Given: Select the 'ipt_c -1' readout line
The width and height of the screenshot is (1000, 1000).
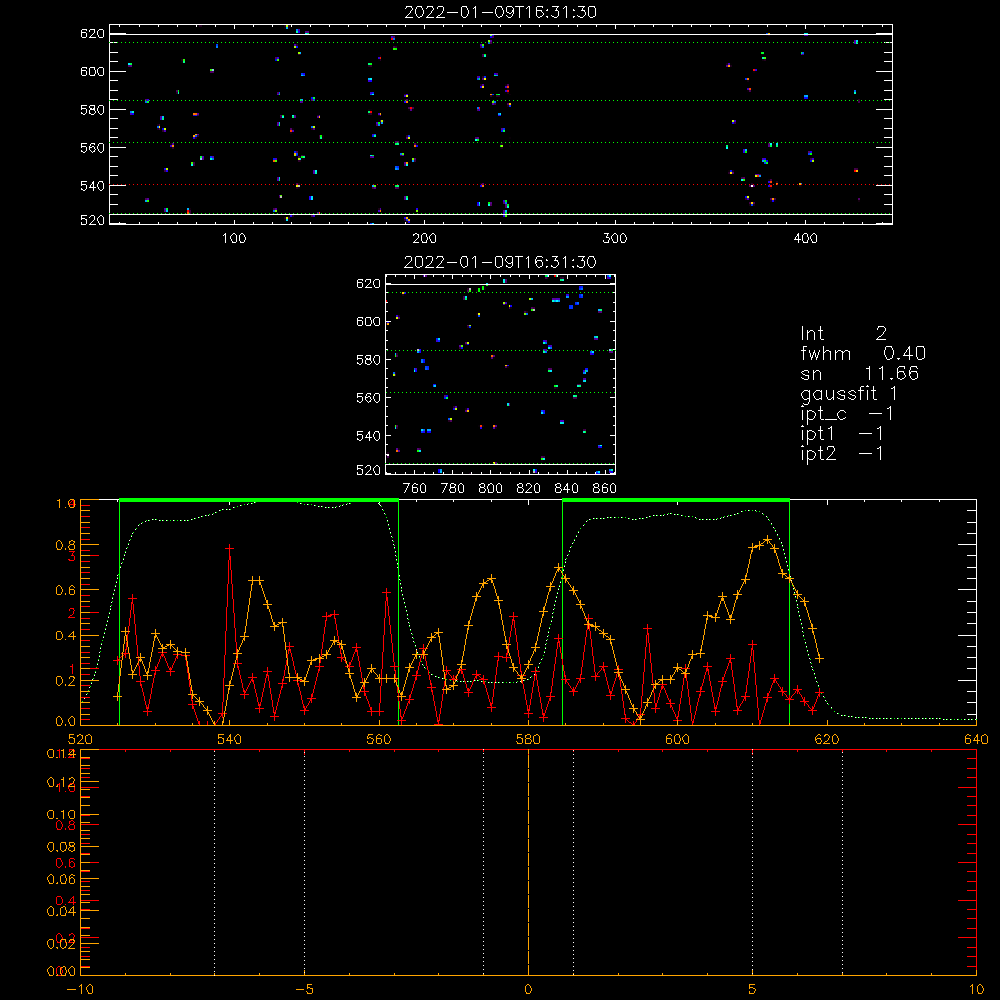Looking at the screenshot, I should 846,414.
